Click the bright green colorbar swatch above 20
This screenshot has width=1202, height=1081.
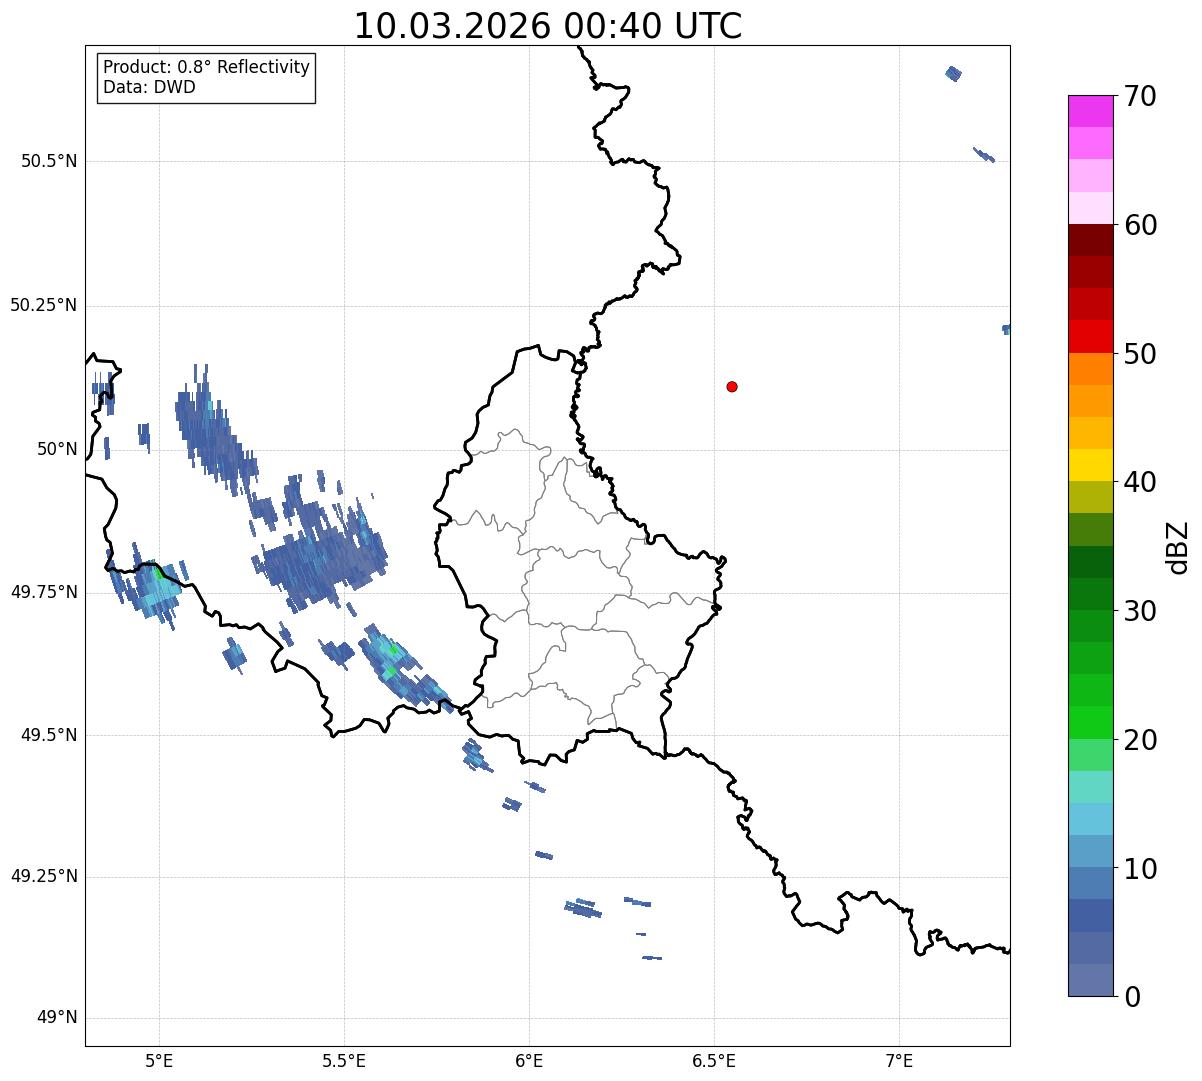tap(1090, 722)
